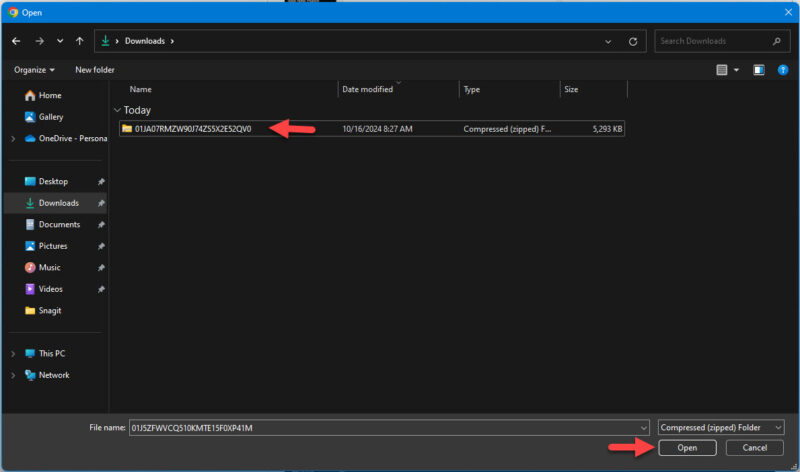Click the Pictures quick access folder
800x472 pixels.
[53, 246]
